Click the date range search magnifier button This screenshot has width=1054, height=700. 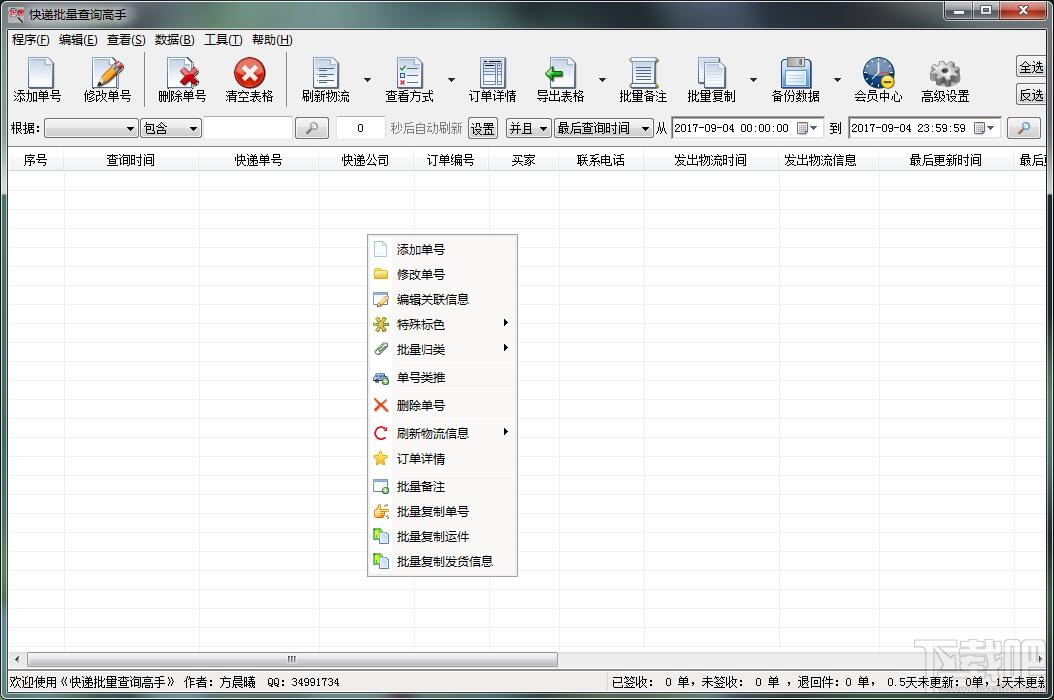pyautogui.click(x=1024, y=128)
